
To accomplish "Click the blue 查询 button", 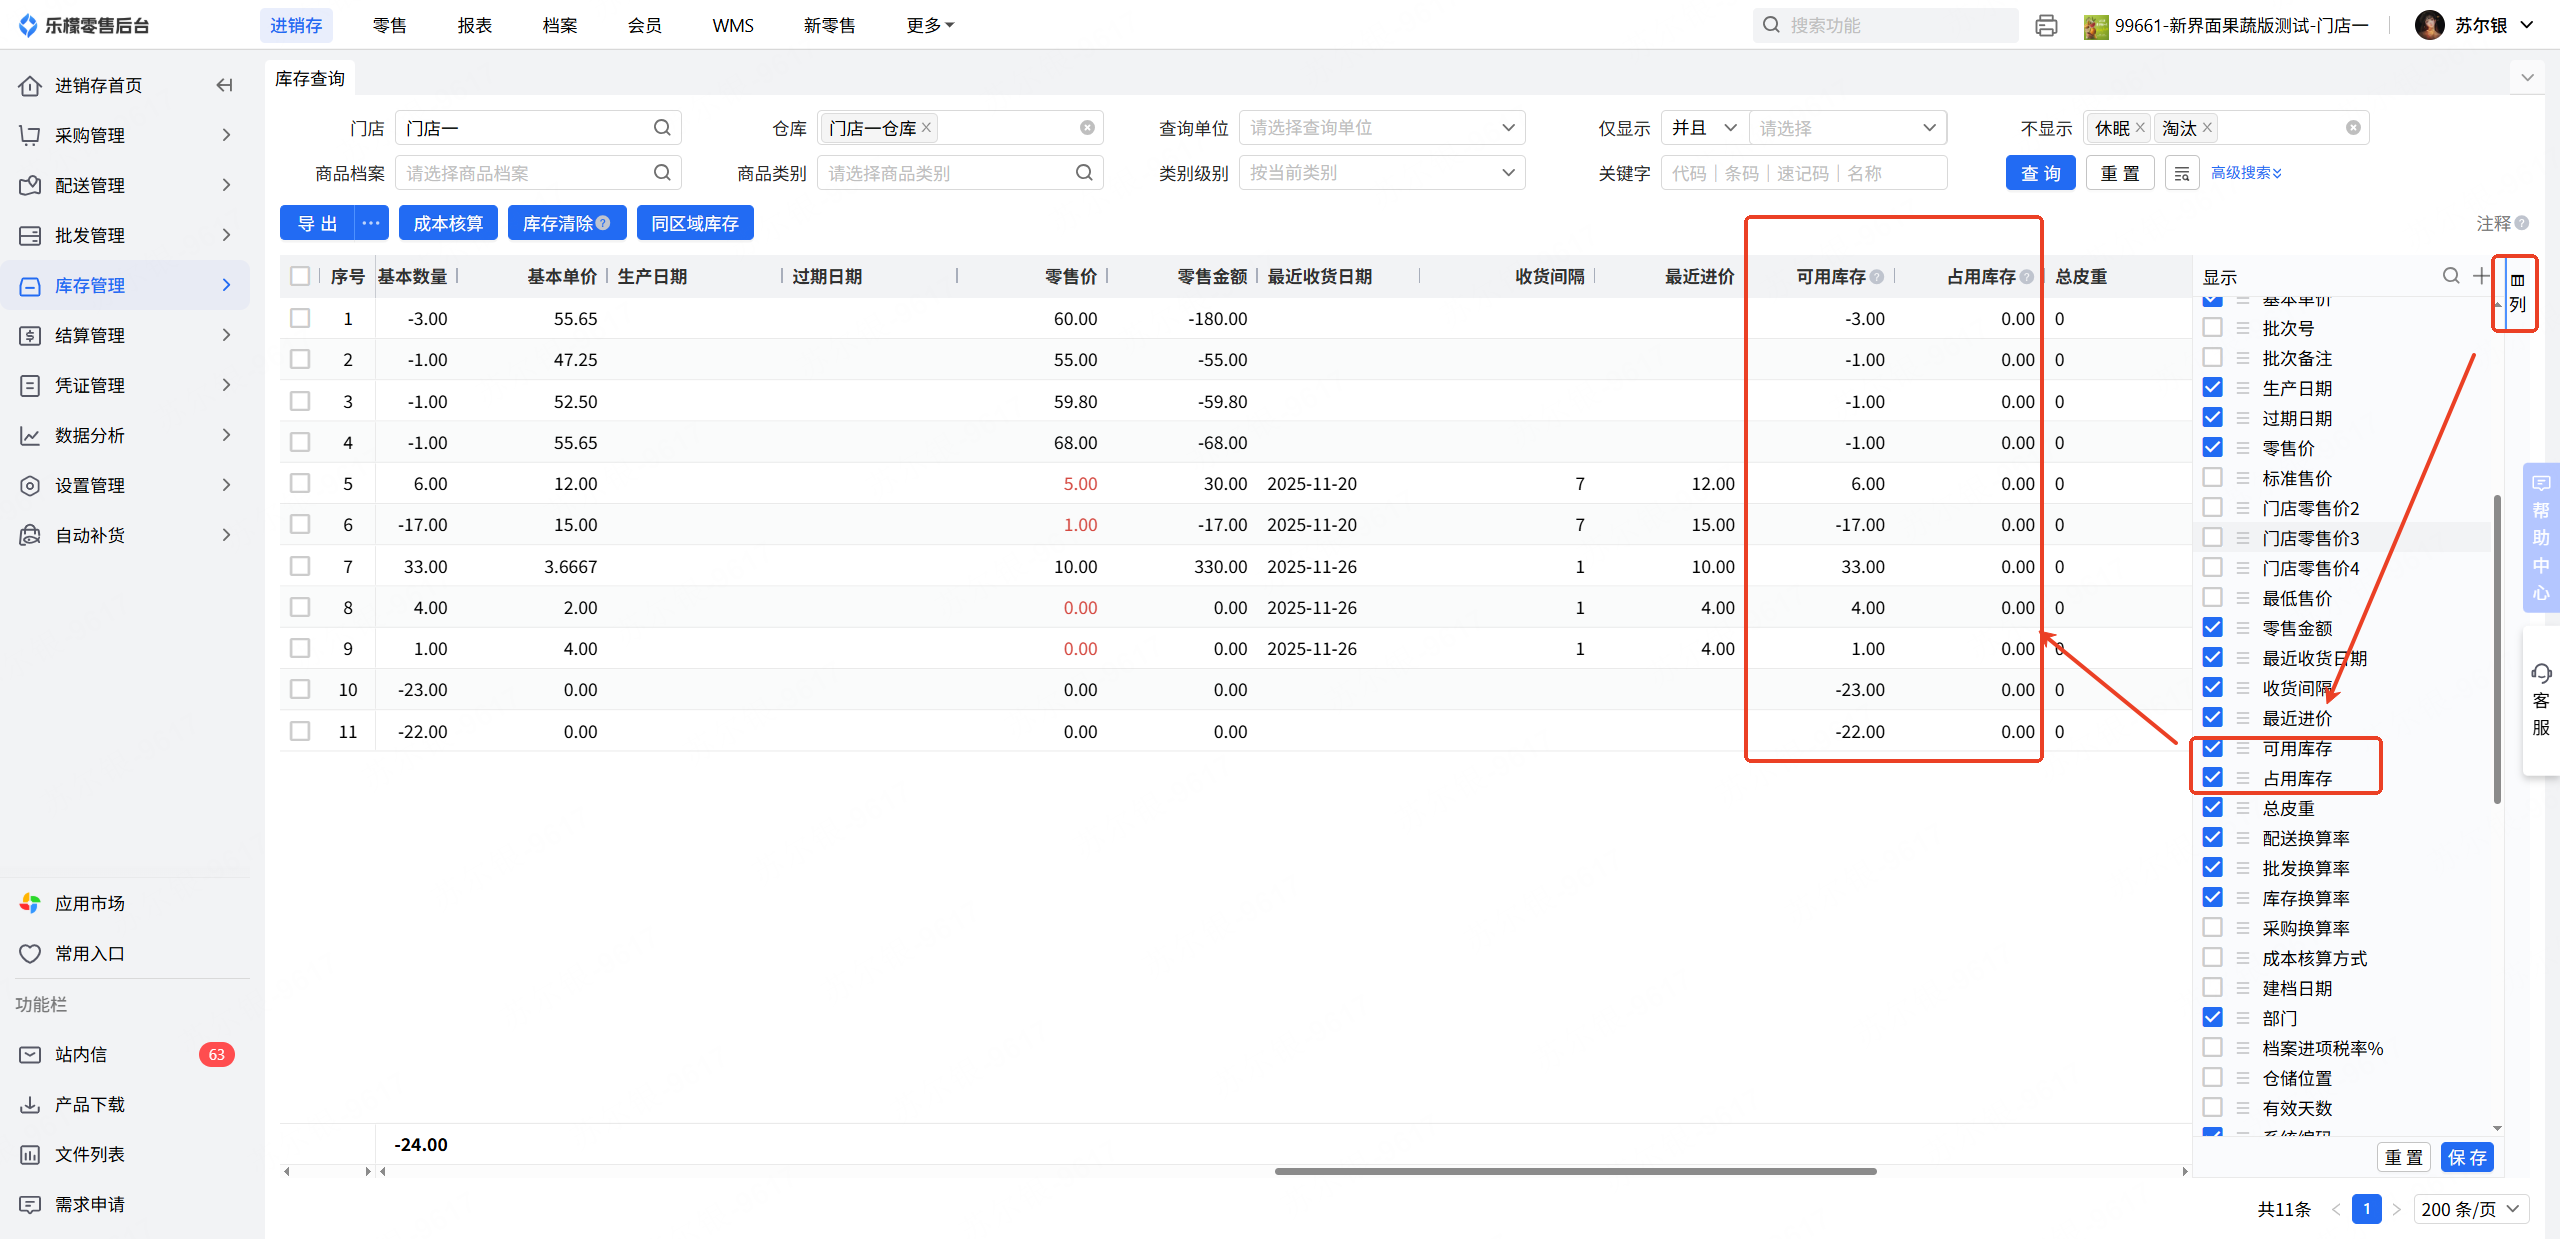I will click(2040, 173).
